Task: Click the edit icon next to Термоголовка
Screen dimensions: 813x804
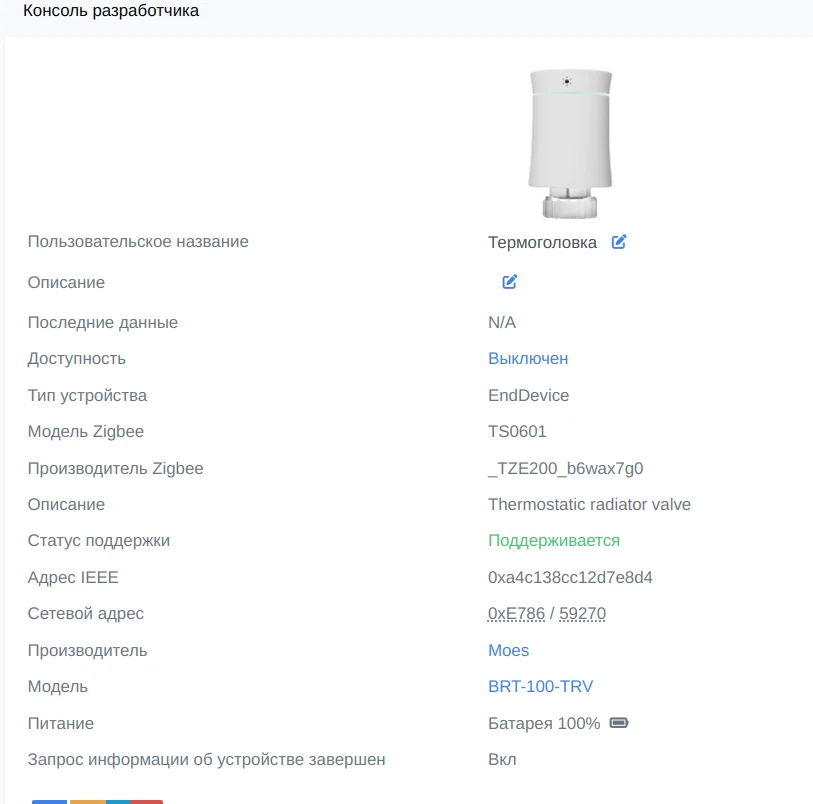Action: pos(619,242)
